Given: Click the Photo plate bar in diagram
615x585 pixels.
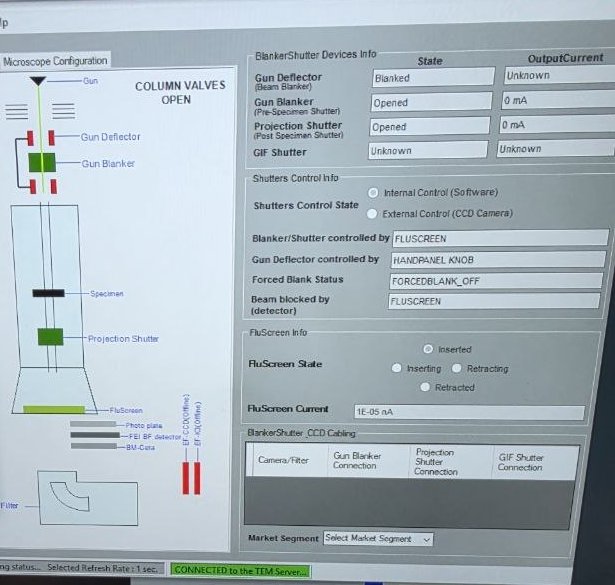Looking at the screenshot, I should click(93, 424).
